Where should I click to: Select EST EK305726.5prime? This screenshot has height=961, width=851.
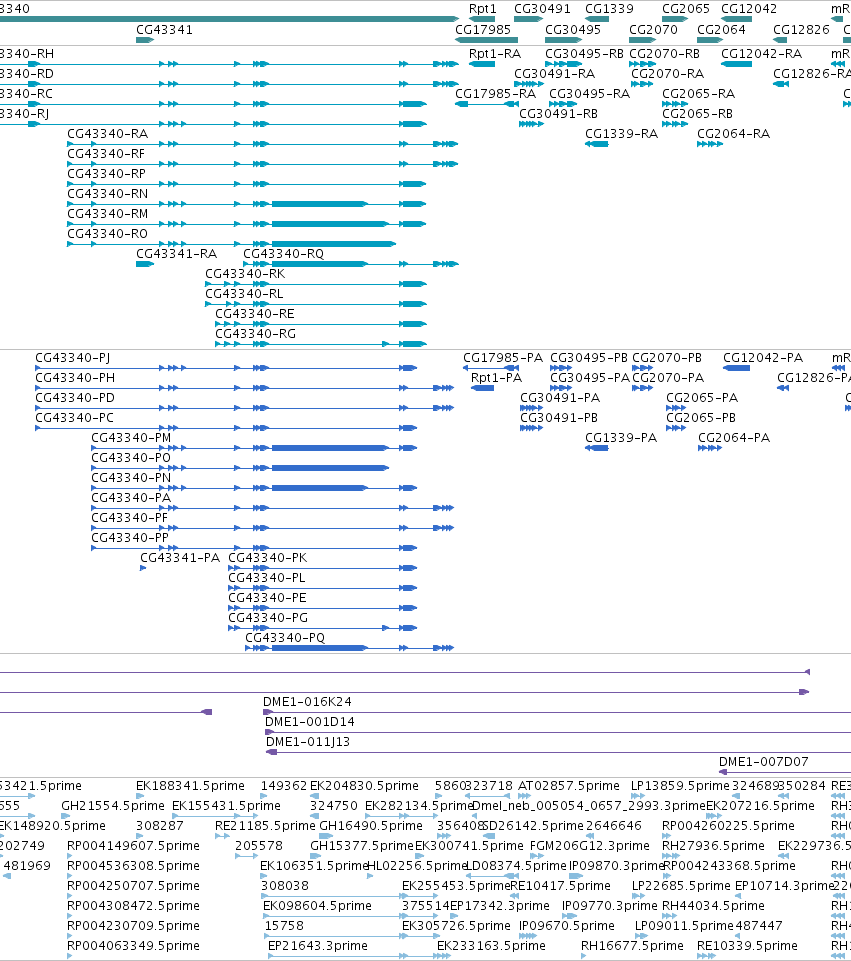point(456,926)
